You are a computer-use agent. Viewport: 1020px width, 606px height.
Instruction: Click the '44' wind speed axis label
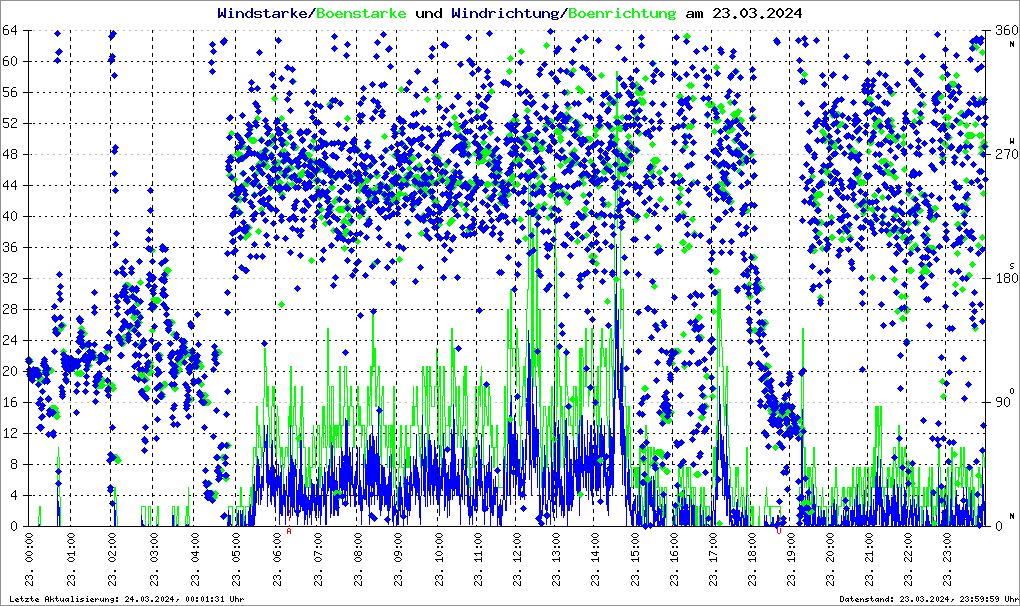point(9,185)
